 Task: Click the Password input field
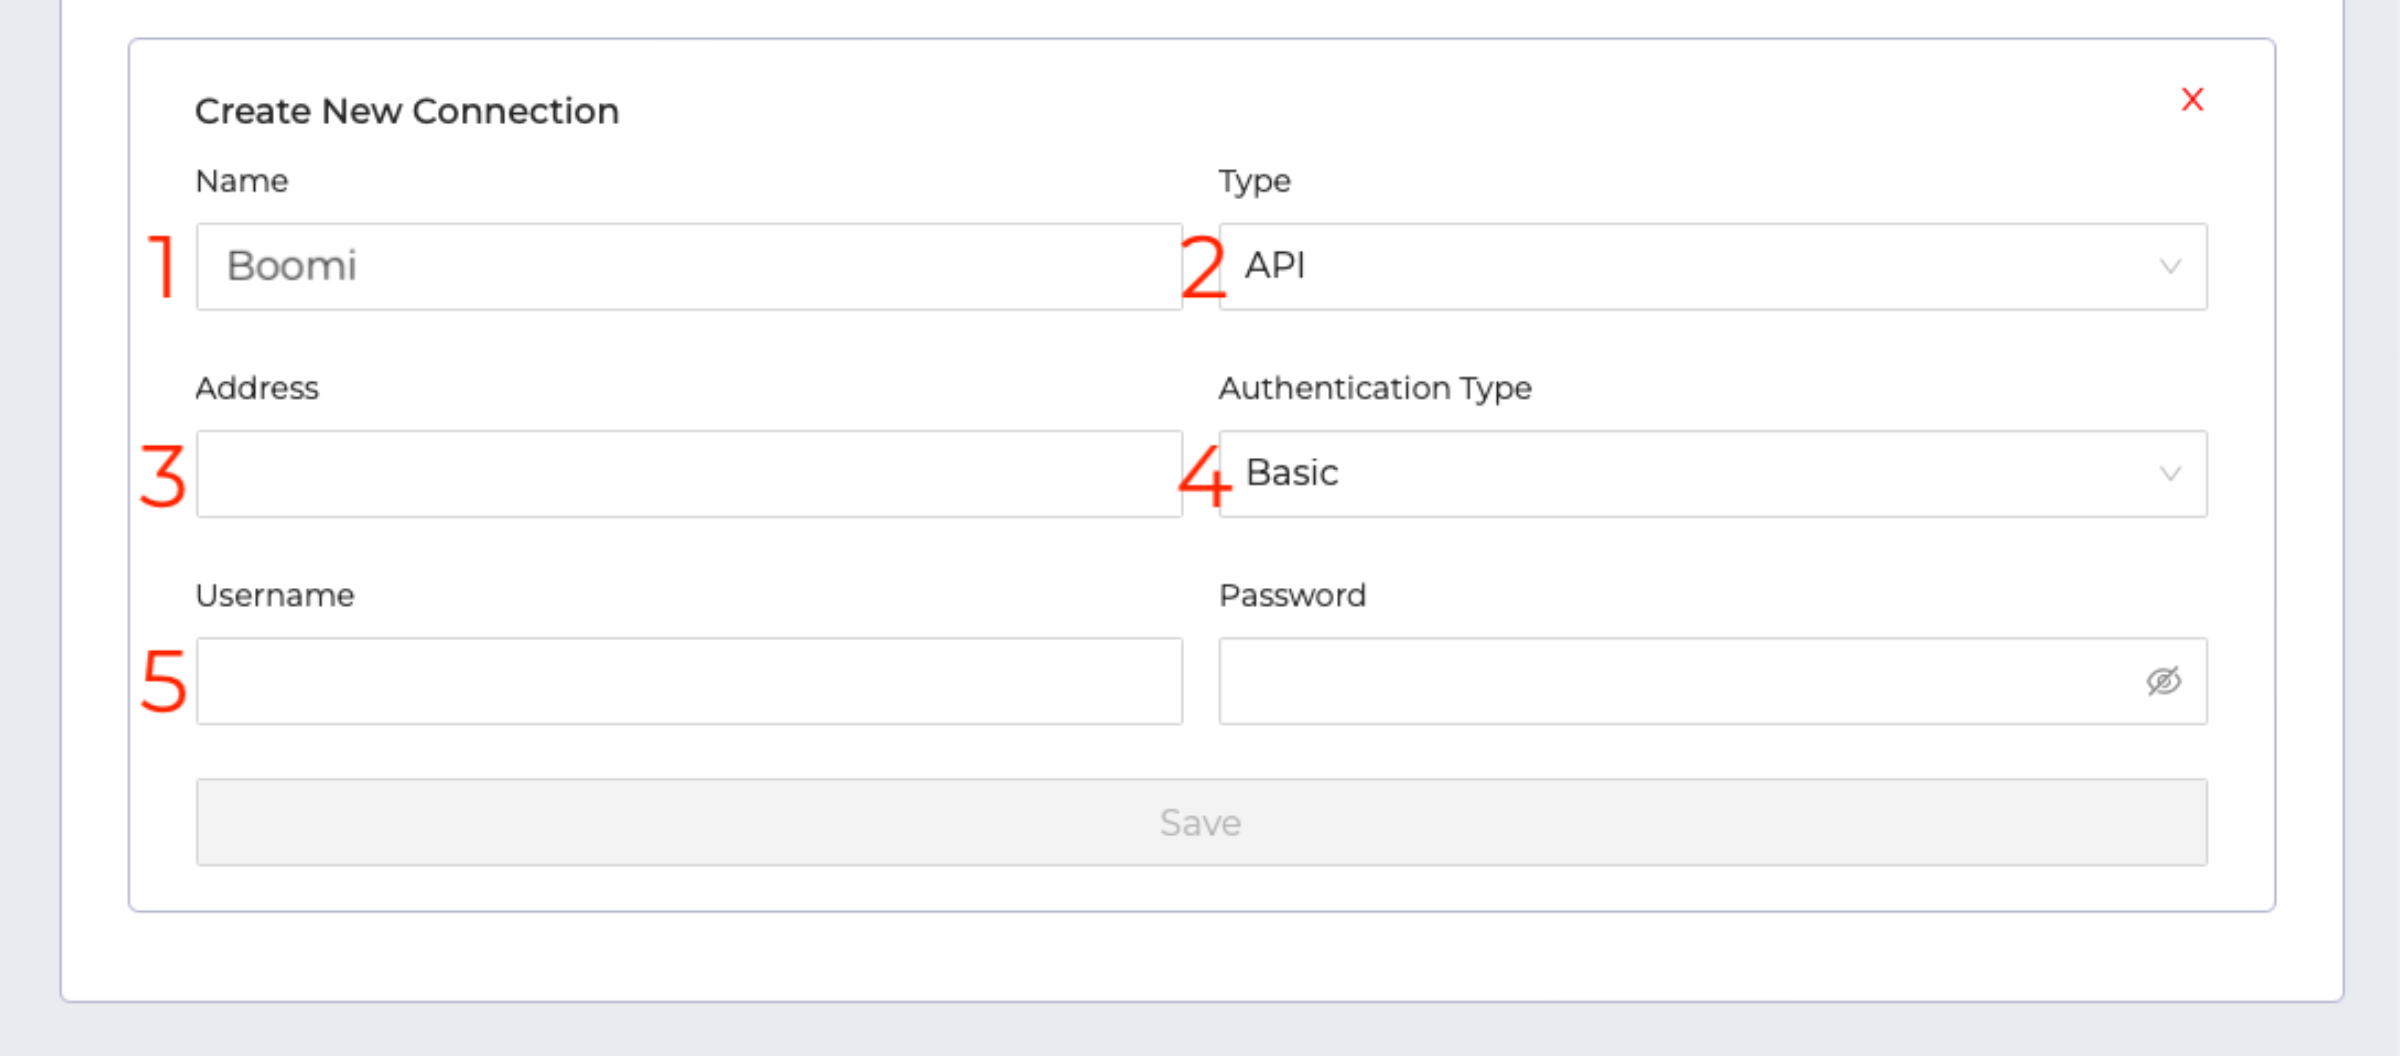click(1712, 680)
